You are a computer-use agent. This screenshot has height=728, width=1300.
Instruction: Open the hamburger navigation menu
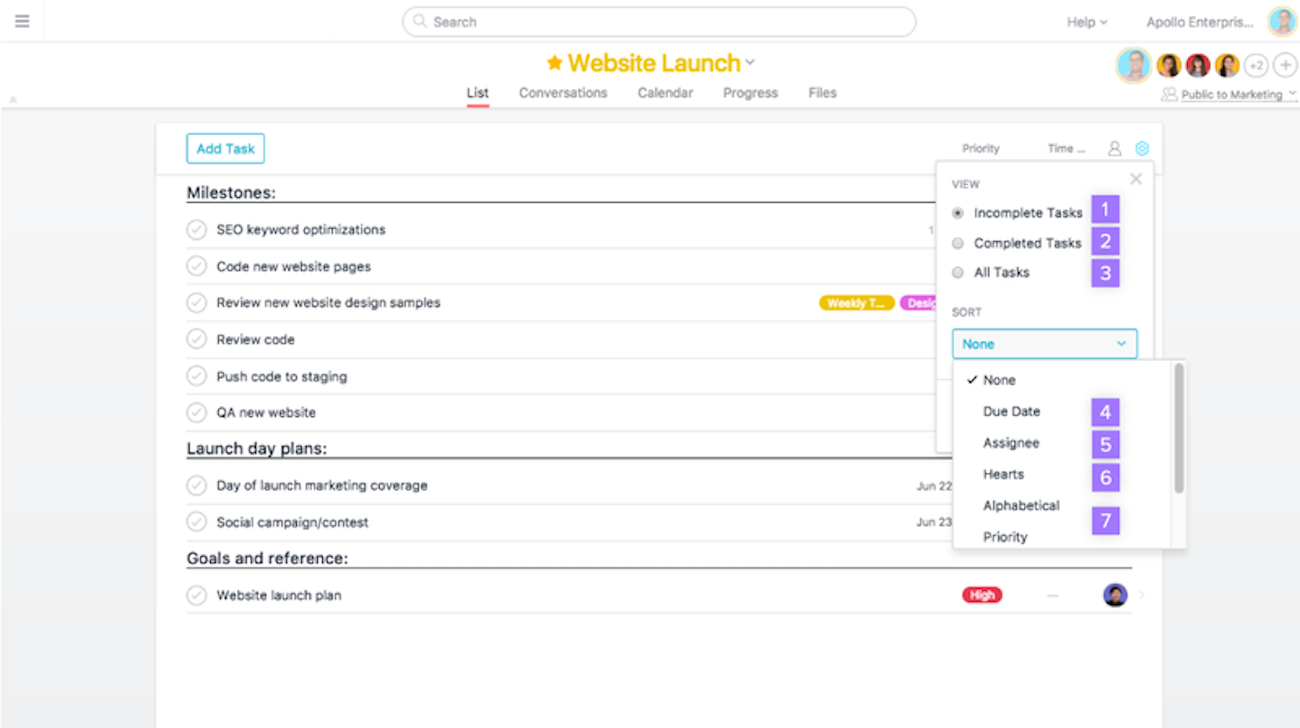(x=22, y=21)
